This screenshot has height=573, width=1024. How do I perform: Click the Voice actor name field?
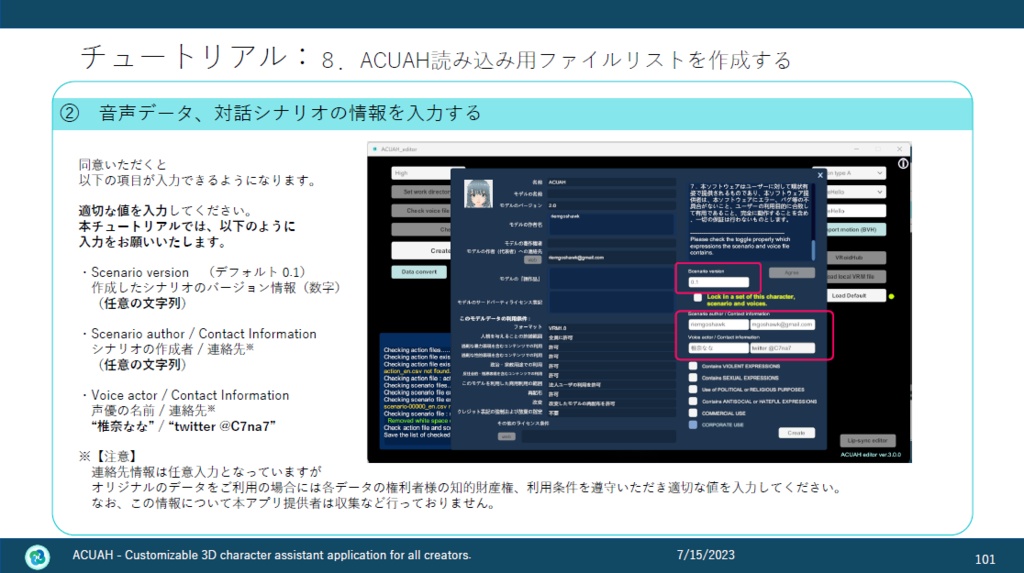[x=718, y=348]
